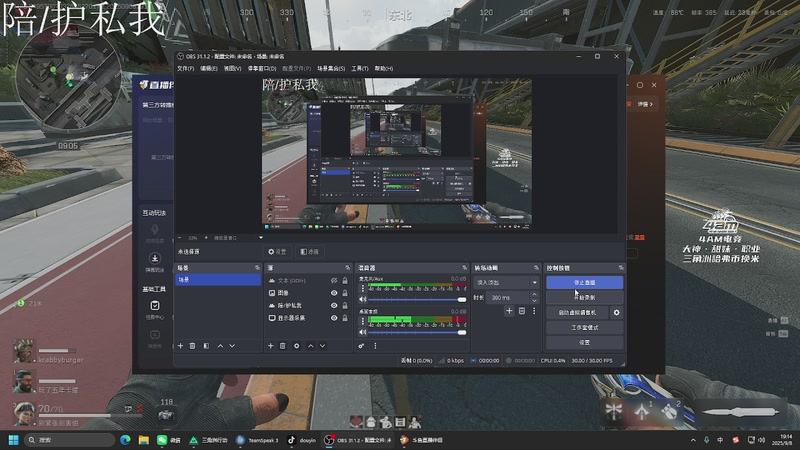Toggle lock on 陪/护私我 source
800x450 pixels.
click(x=345, y=306)
